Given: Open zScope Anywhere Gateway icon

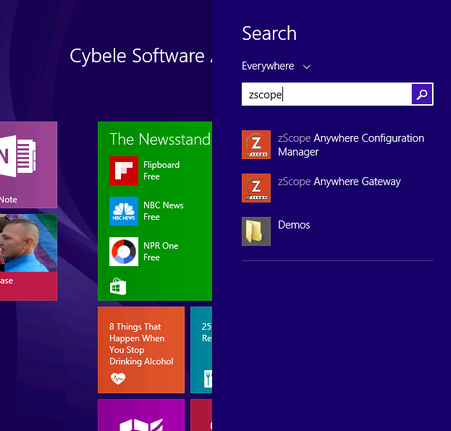Looking at the screenshot, I should (256, 188).
